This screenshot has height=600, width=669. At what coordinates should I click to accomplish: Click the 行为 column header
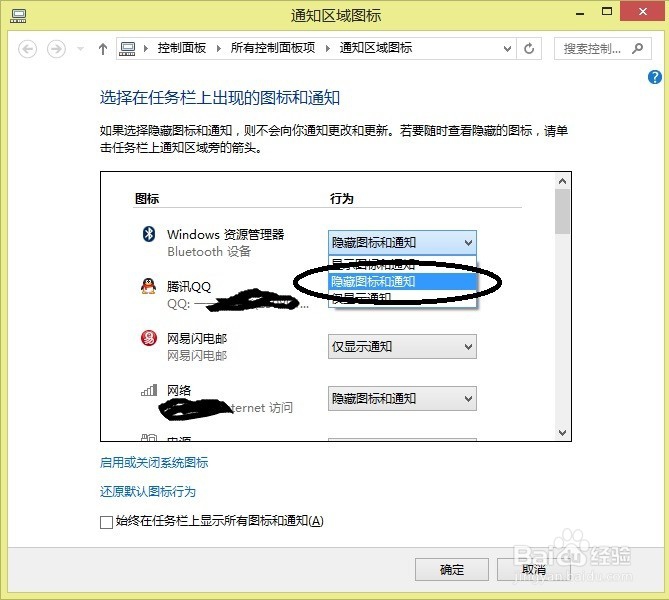(341, 198)
